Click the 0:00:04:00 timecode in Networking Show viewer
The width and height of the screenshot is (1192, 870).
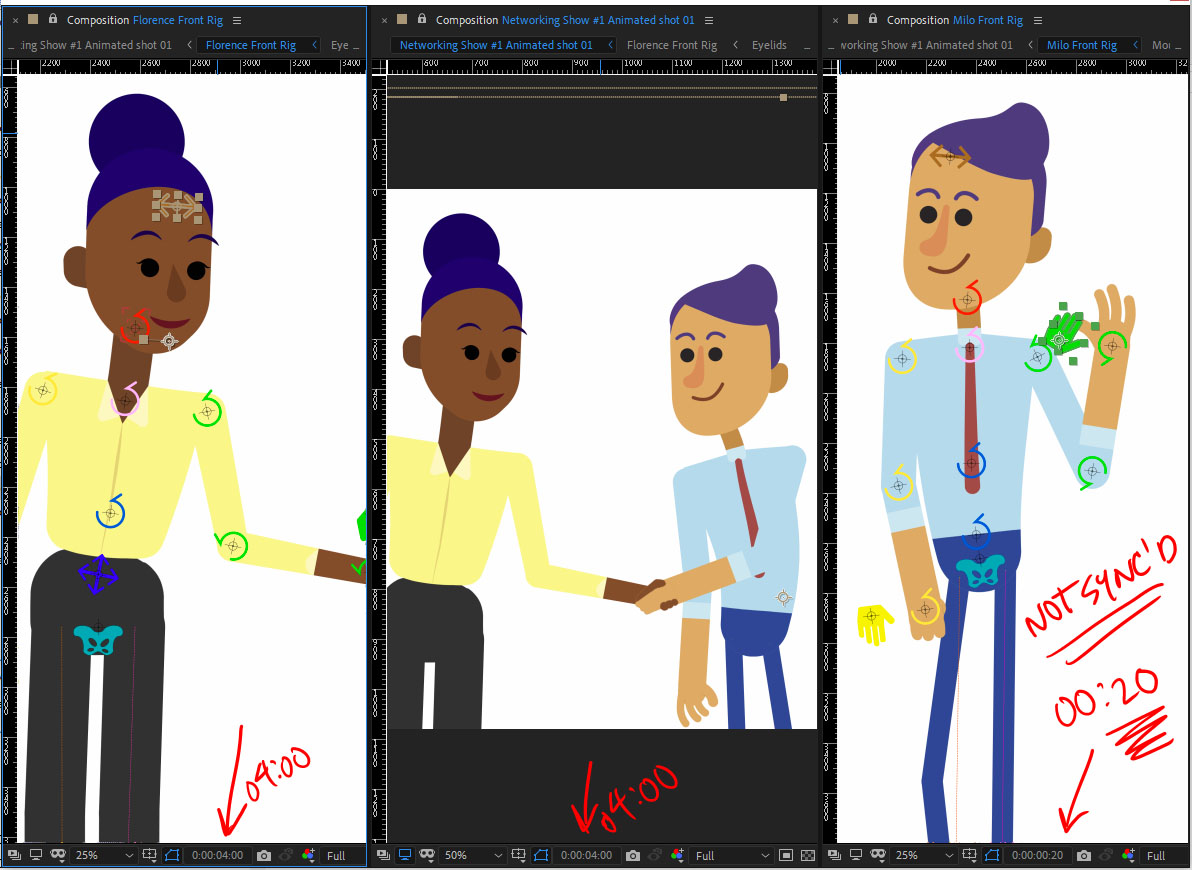tap(586, 856)
